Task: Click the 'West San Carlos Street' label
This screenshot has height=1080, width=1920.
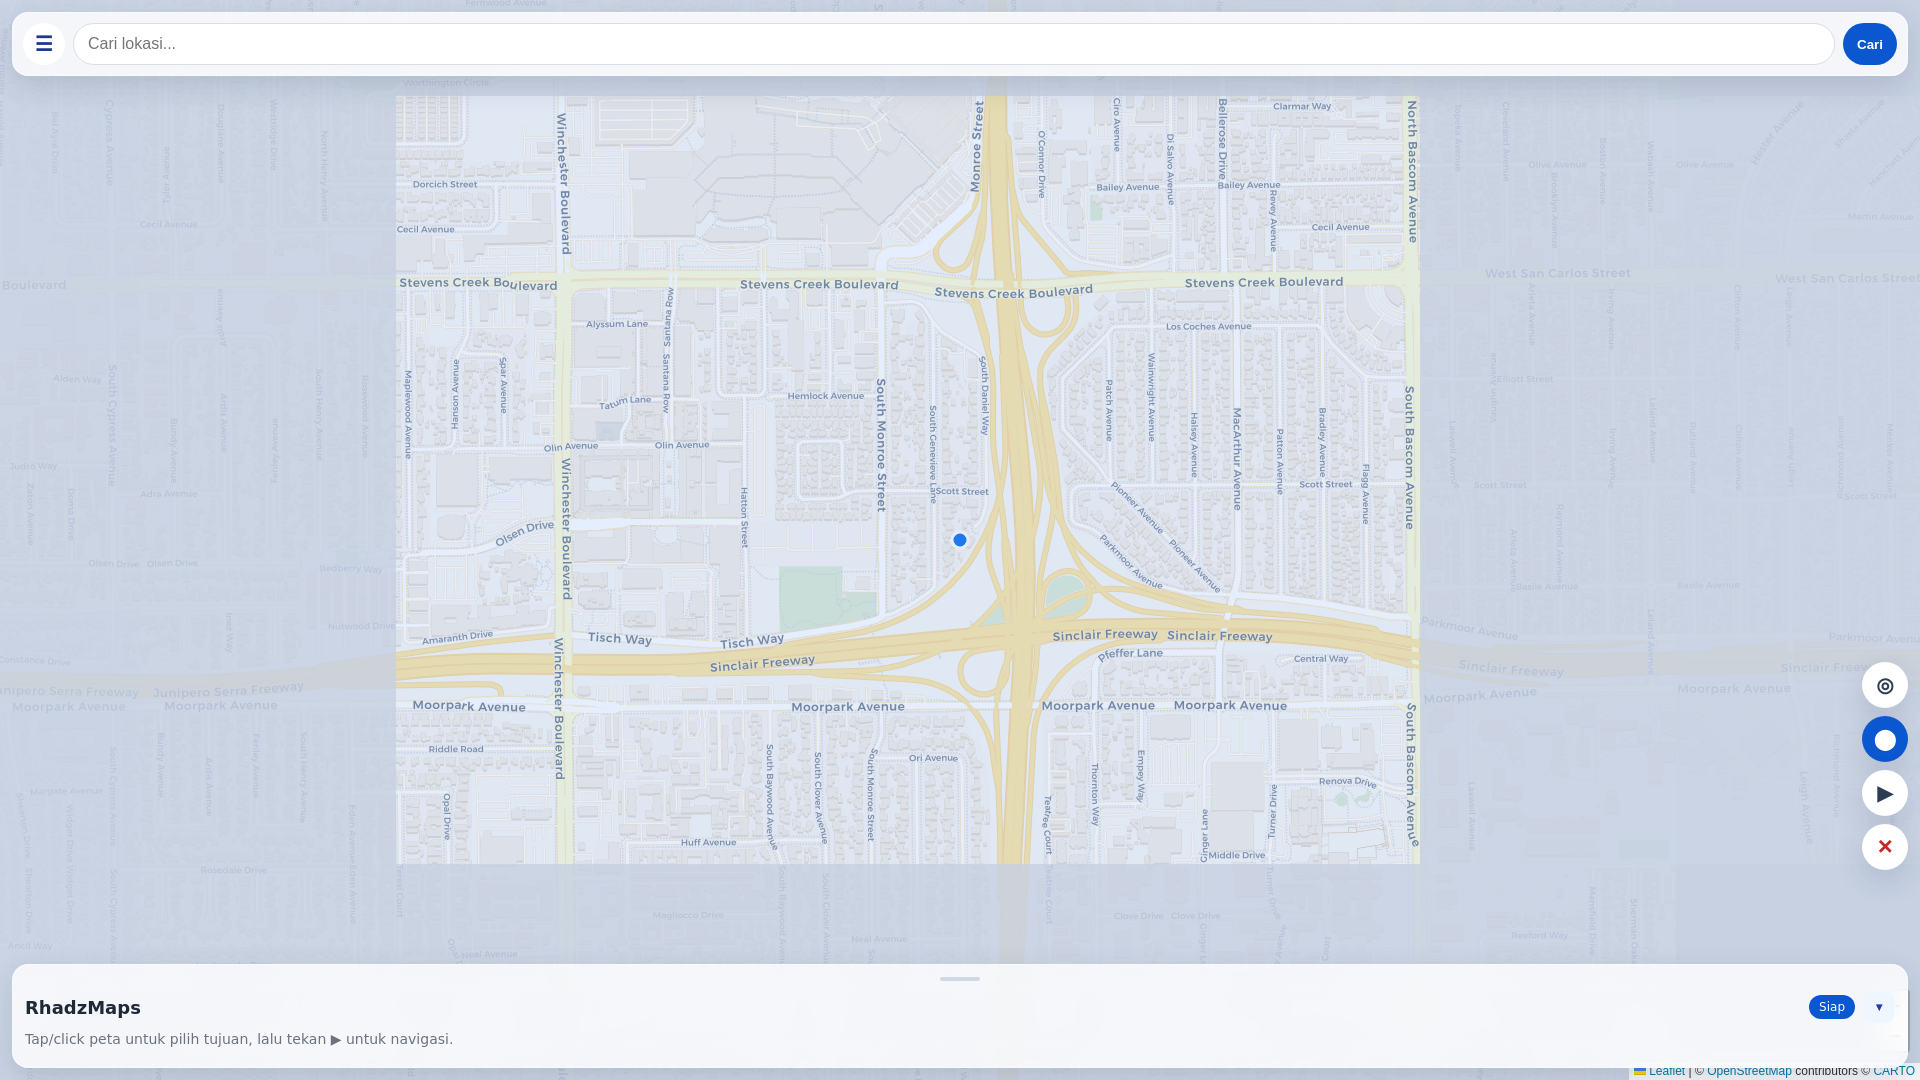Action: (x=1557, y=273)
